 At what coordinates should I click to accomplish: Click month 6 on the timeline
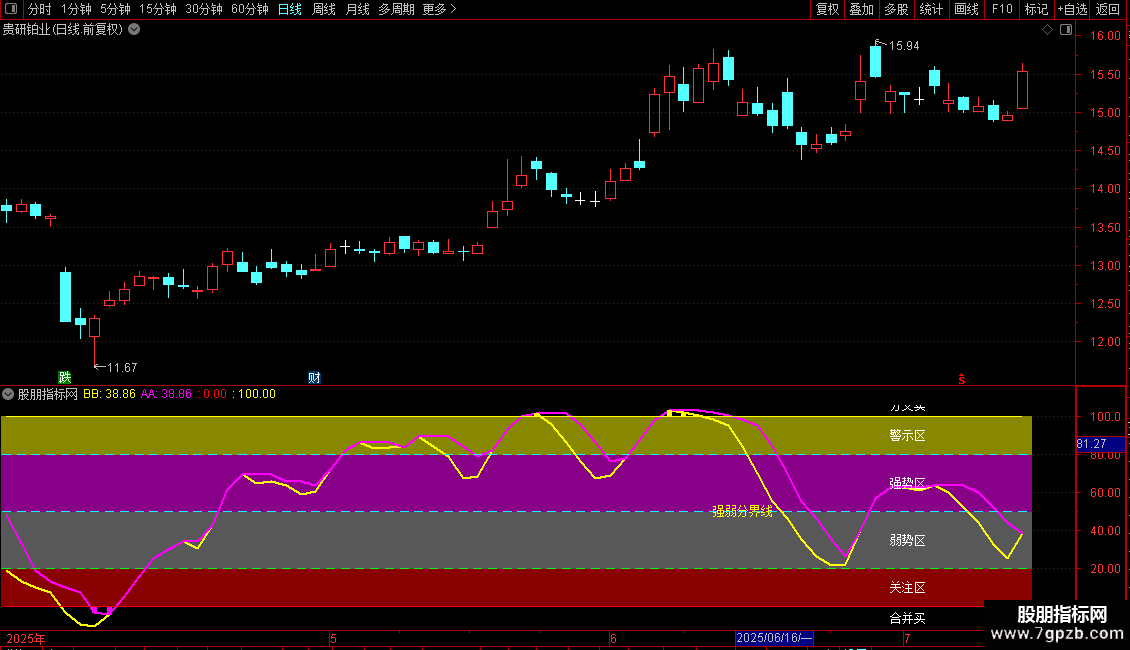click(x=613, y=638)
